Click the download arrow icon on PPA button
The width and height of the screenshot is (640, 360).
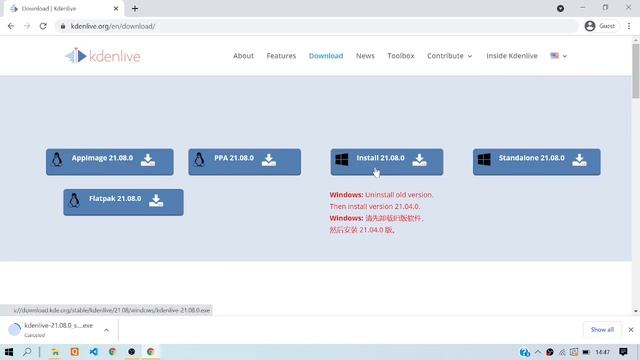pos(269,160)
